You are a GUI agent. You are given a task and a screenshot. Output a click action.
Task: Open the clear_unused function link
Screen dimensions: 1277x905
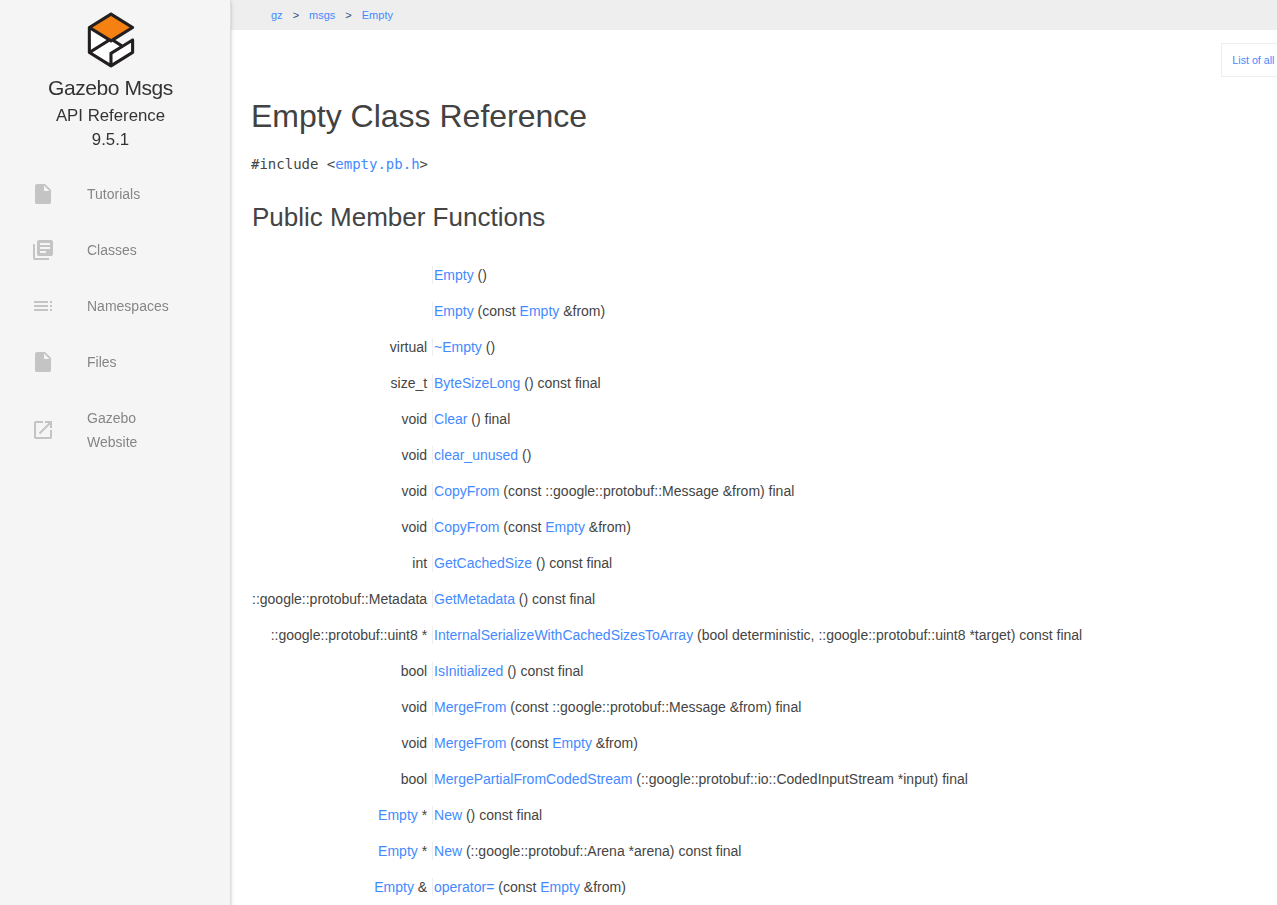[x=476, y=455]
